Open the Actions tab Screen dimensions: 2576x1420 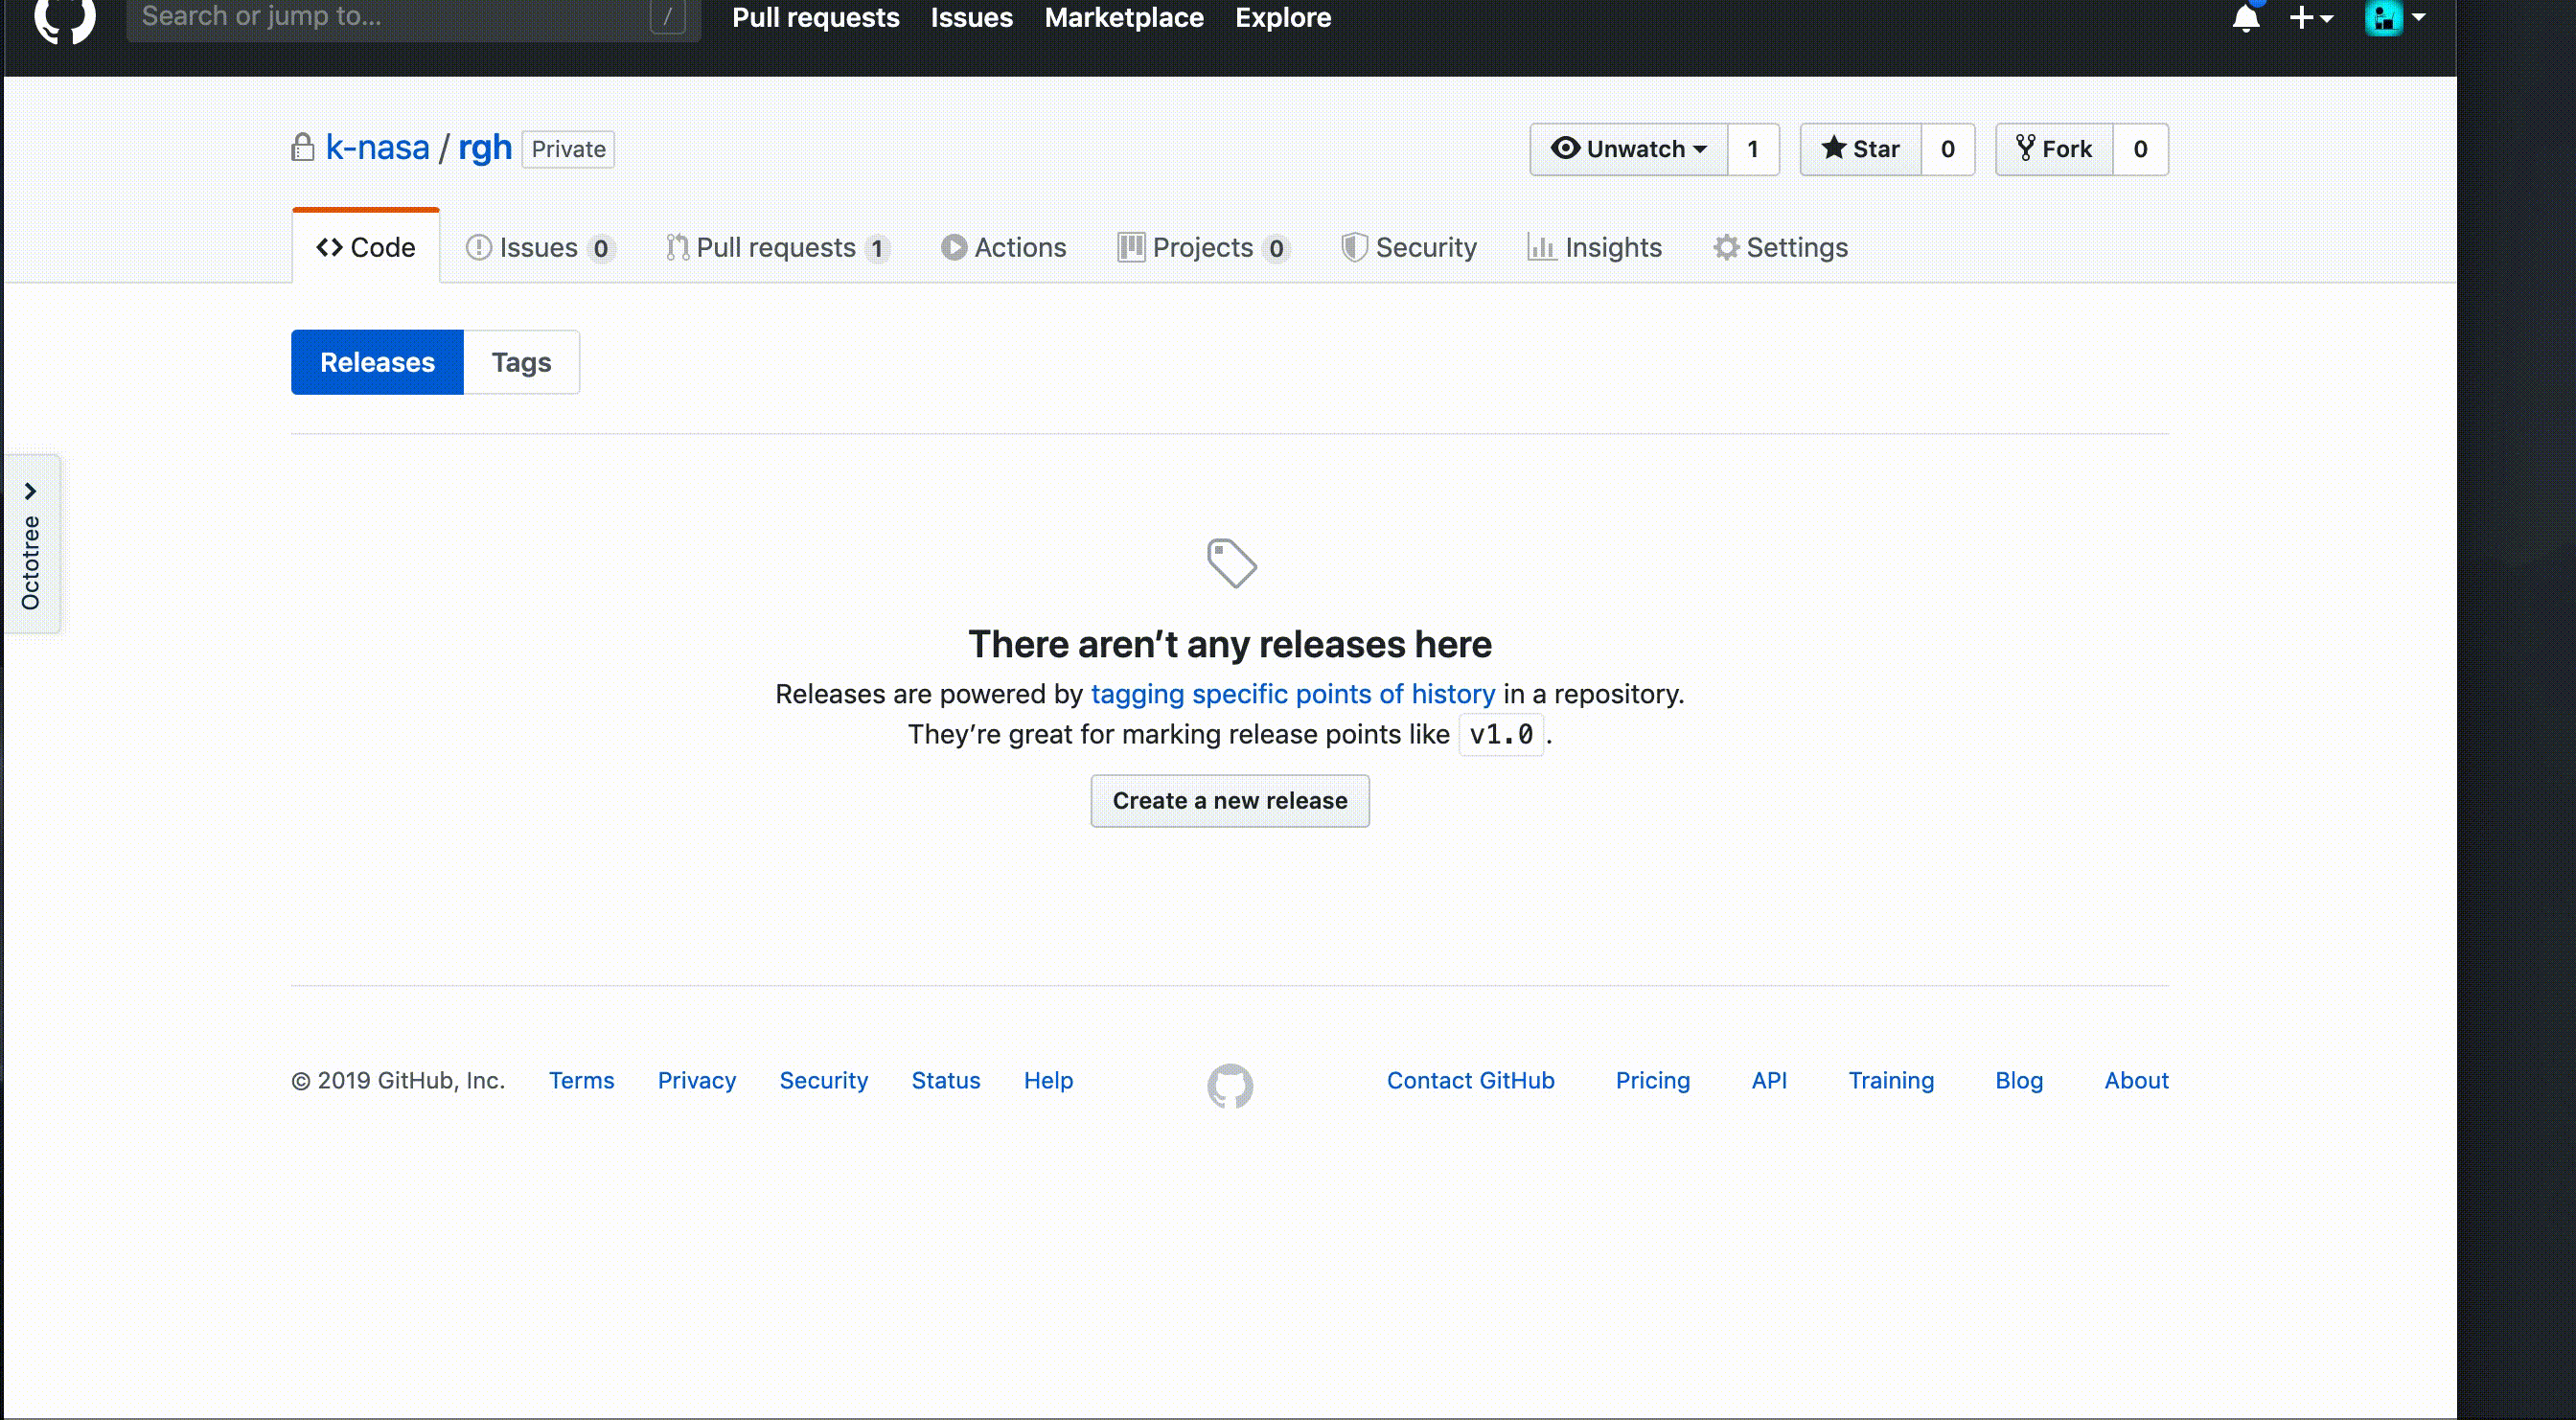1004,247
